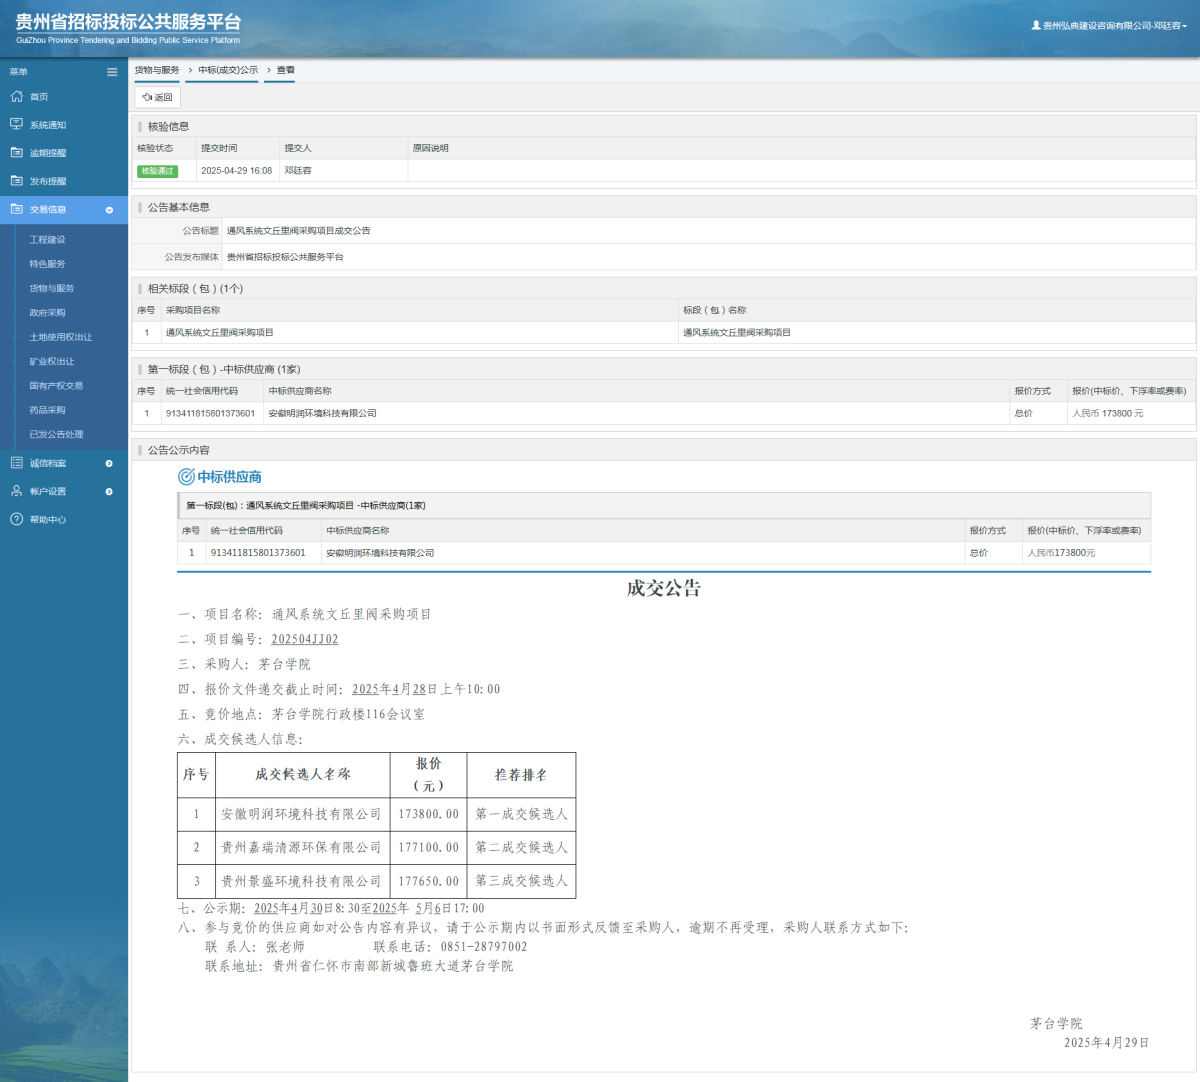Click the 诚信档案 list icon
The height and width of the screenshot is (1082, 1200).
tap(16, 463)
